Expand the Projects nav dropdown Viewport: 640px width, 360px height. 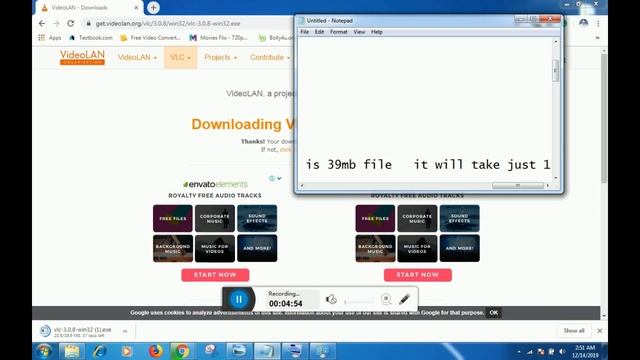(x=220, y=58)
